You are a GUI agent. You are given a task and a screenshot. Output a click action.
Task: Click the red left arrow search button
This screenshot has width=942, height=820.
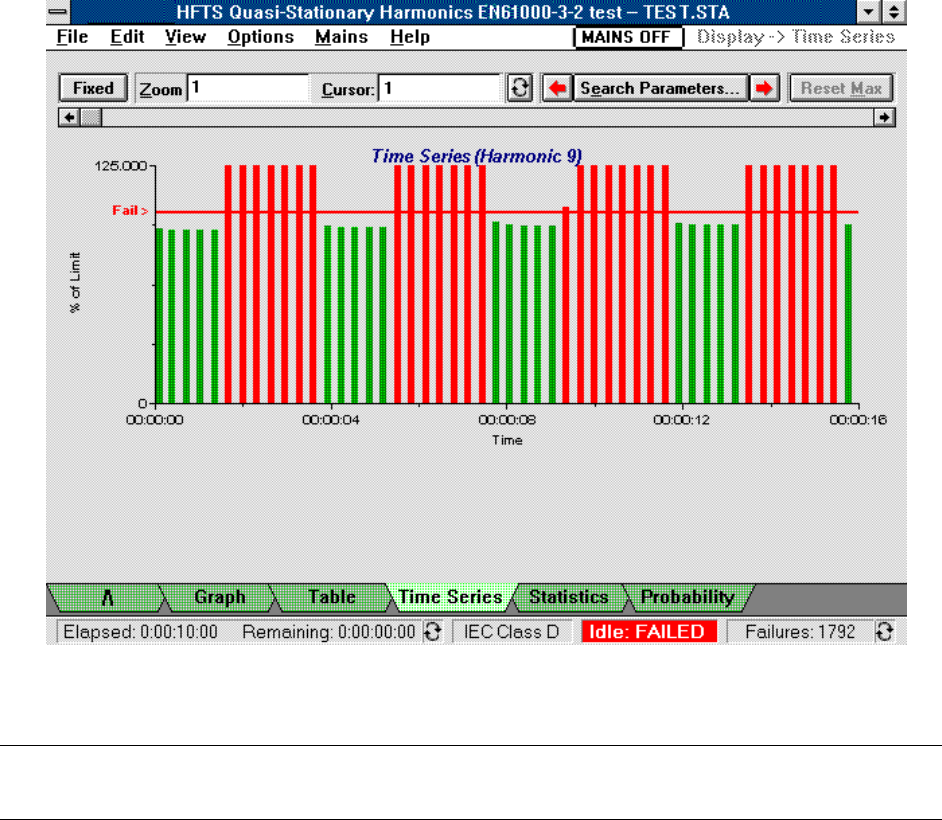(557, 88)
